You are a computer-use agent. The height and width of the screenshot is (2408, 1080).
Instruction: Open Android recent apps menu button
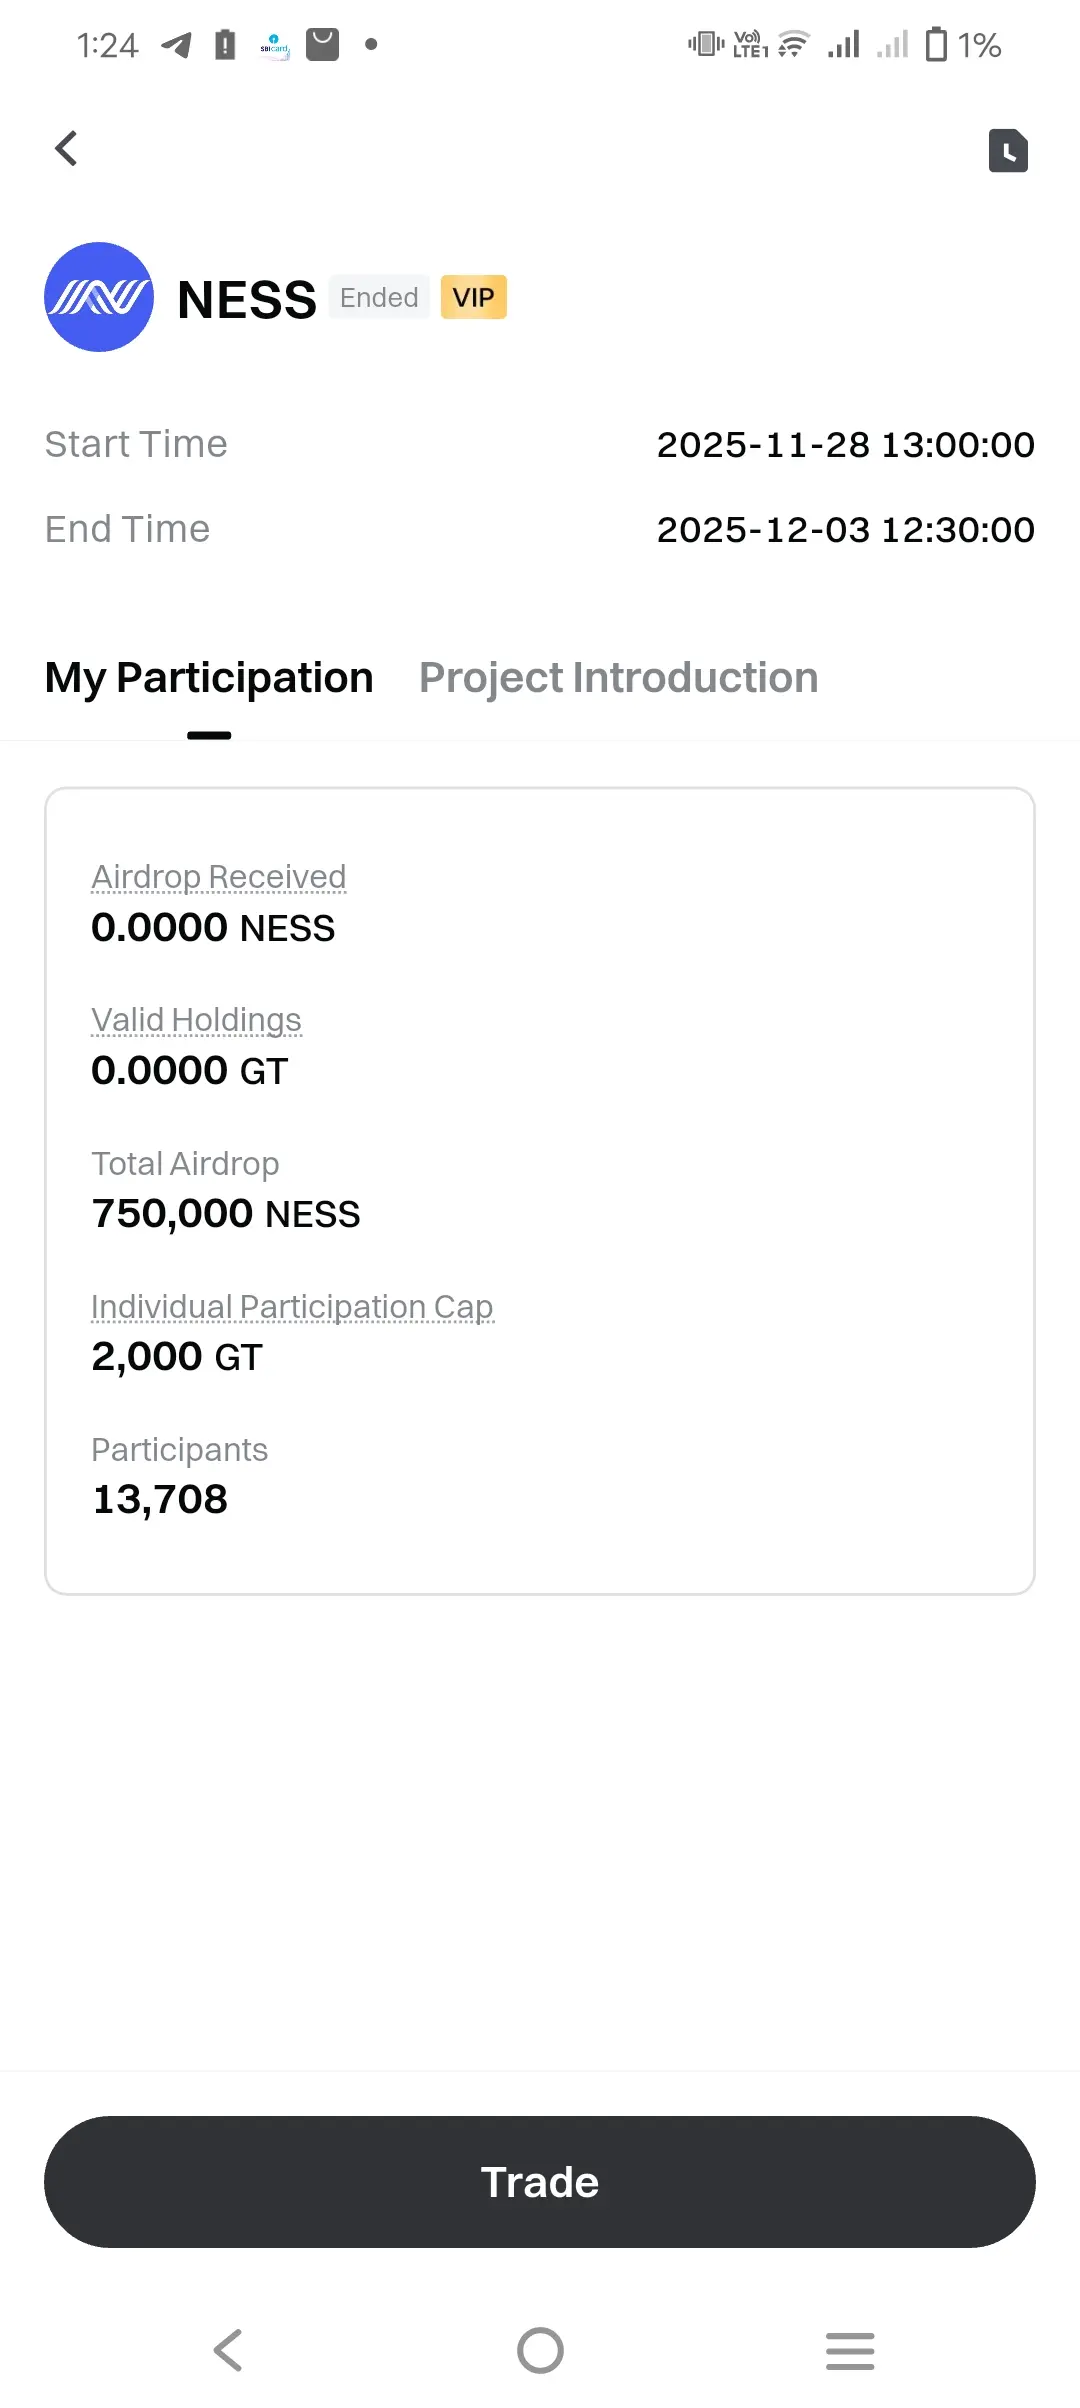[850, 2350]
